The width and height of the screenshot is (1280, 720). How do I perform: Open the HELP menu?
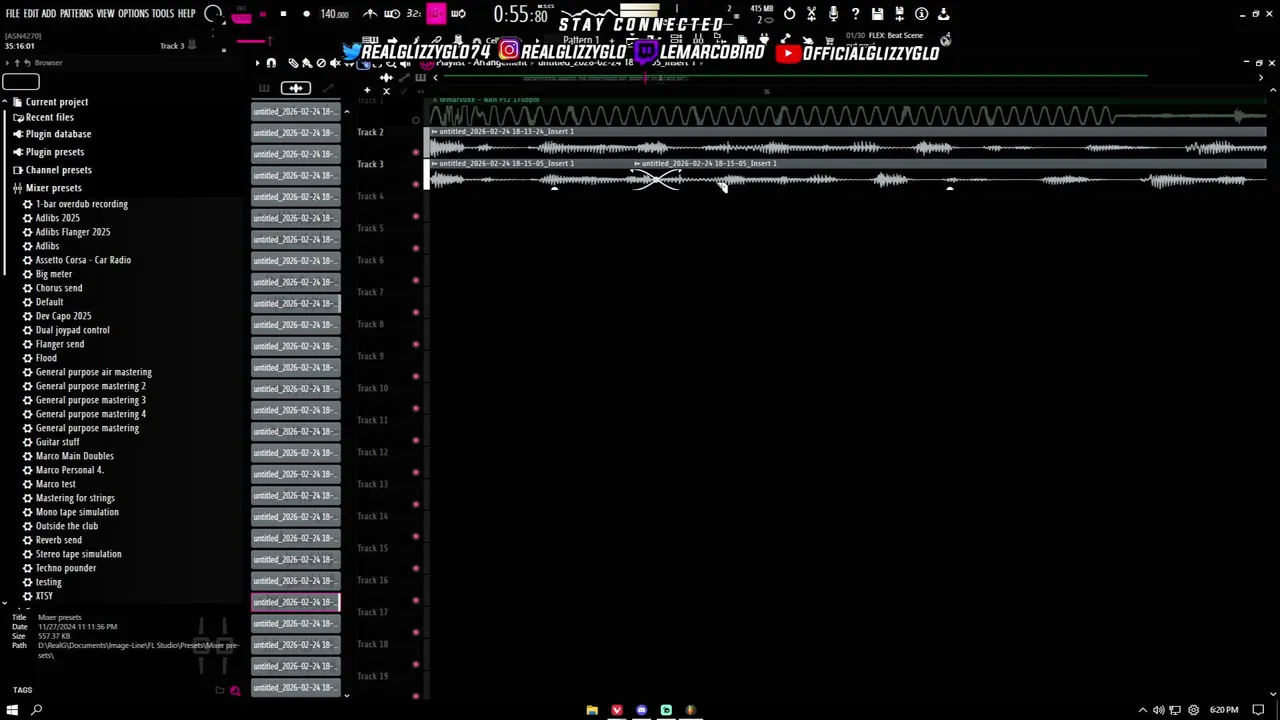[x=187, y=14]
